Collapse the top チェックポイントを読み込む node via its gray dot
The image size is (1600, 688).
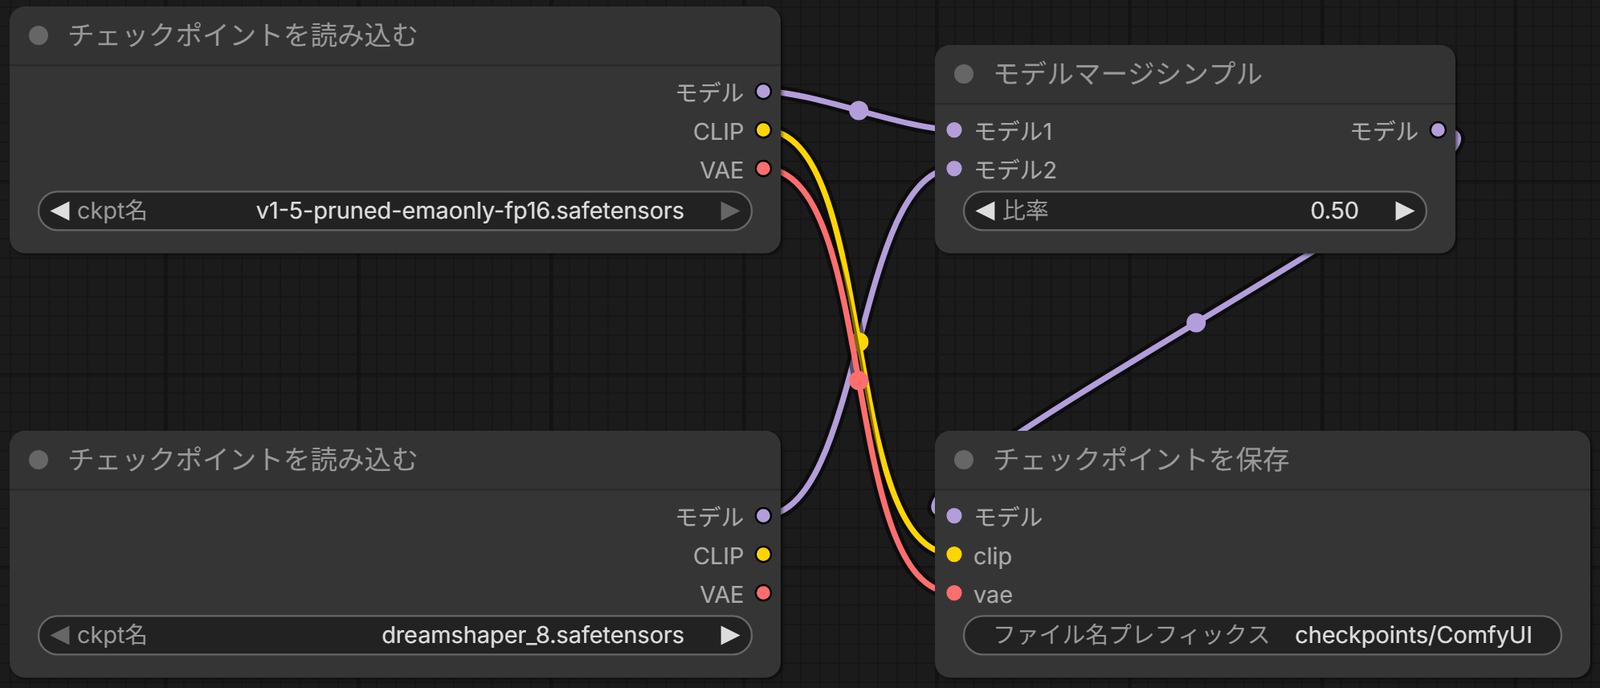39,36
